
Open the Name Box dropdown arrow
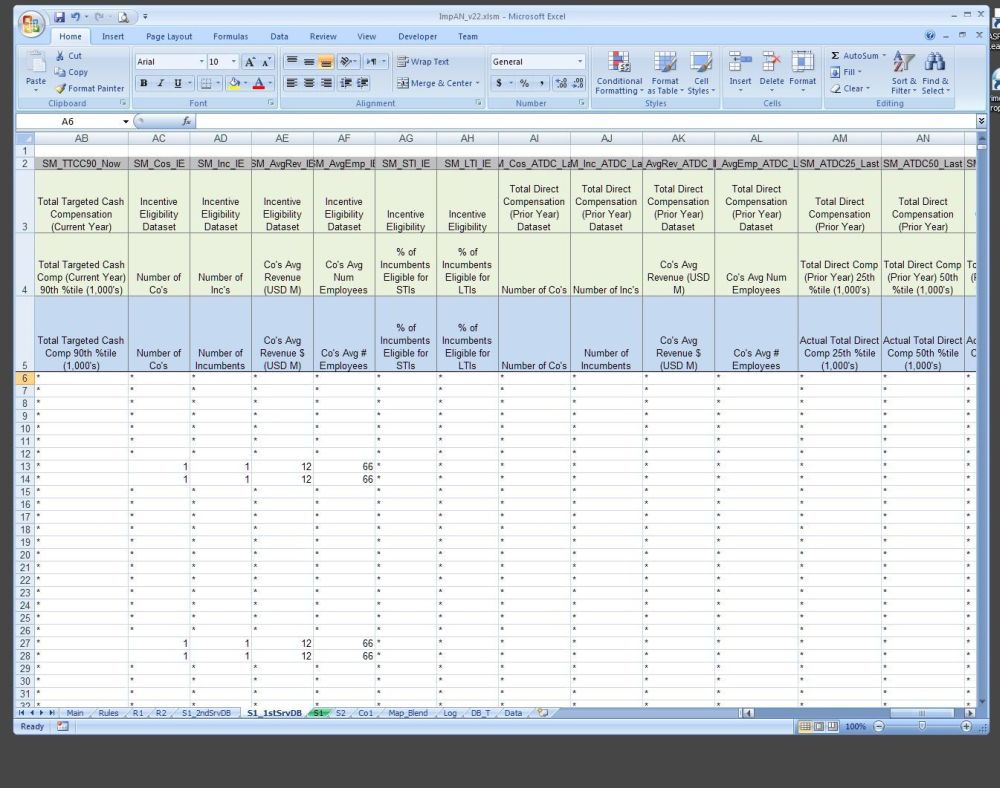click(126, 121)
